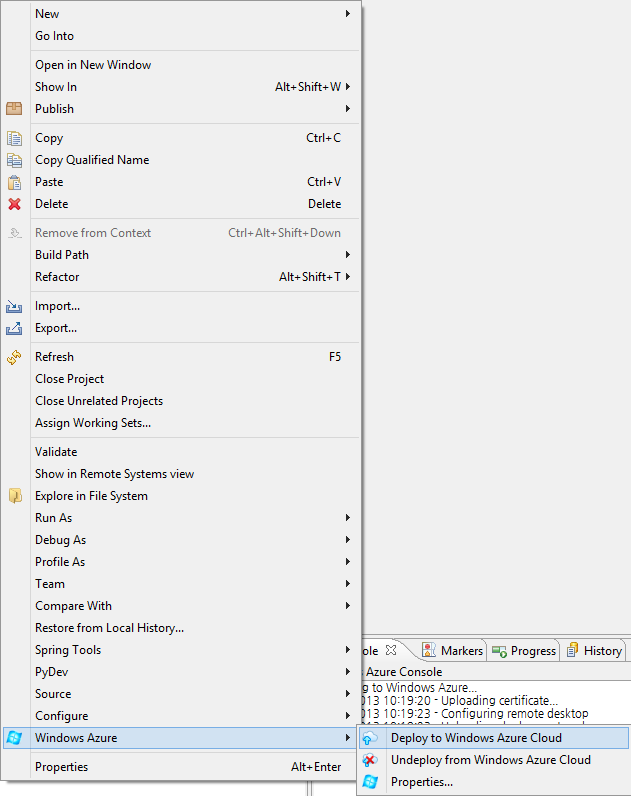Switch to the Progress tab
This screenshot has width=631, height=796.
(524, 650)
